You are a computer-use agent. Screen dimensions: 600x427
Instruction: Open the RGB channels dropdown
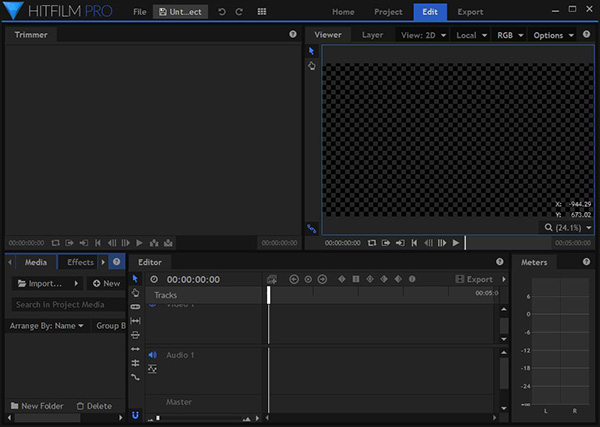point(510,35)
